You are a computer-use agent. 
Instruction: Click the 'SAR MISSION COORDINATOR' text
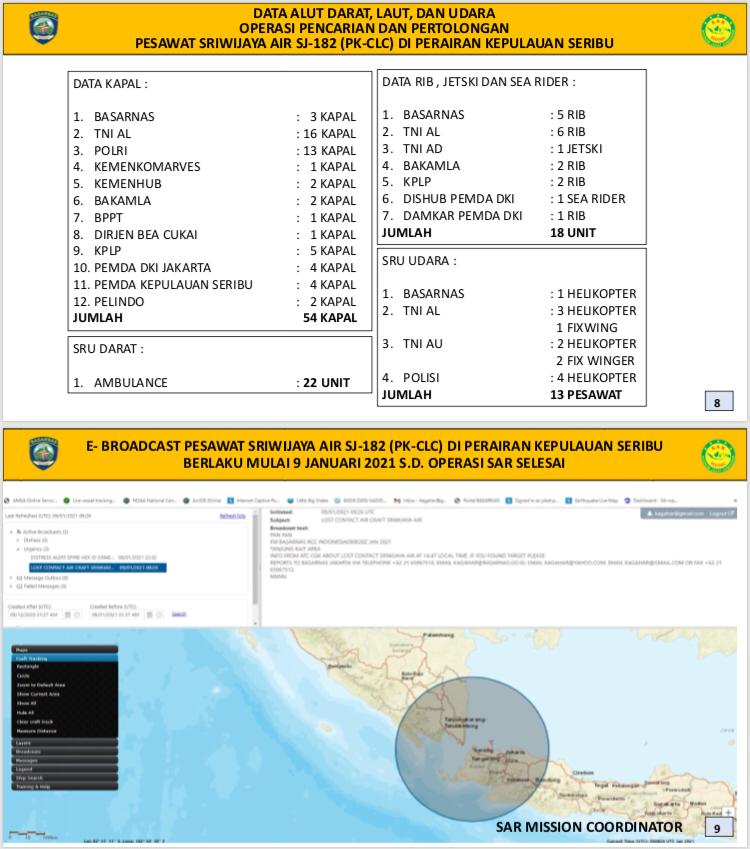589,827
